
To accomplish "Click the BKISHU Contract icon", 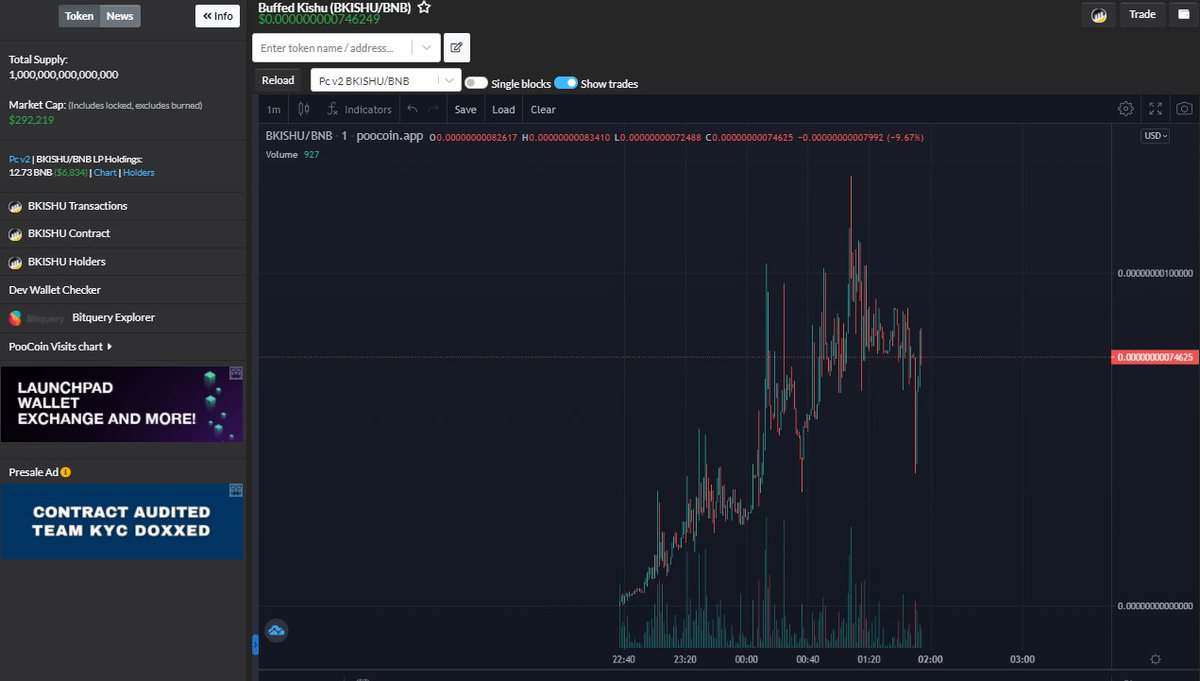I will pyautogui.click(x=15, y=234).
